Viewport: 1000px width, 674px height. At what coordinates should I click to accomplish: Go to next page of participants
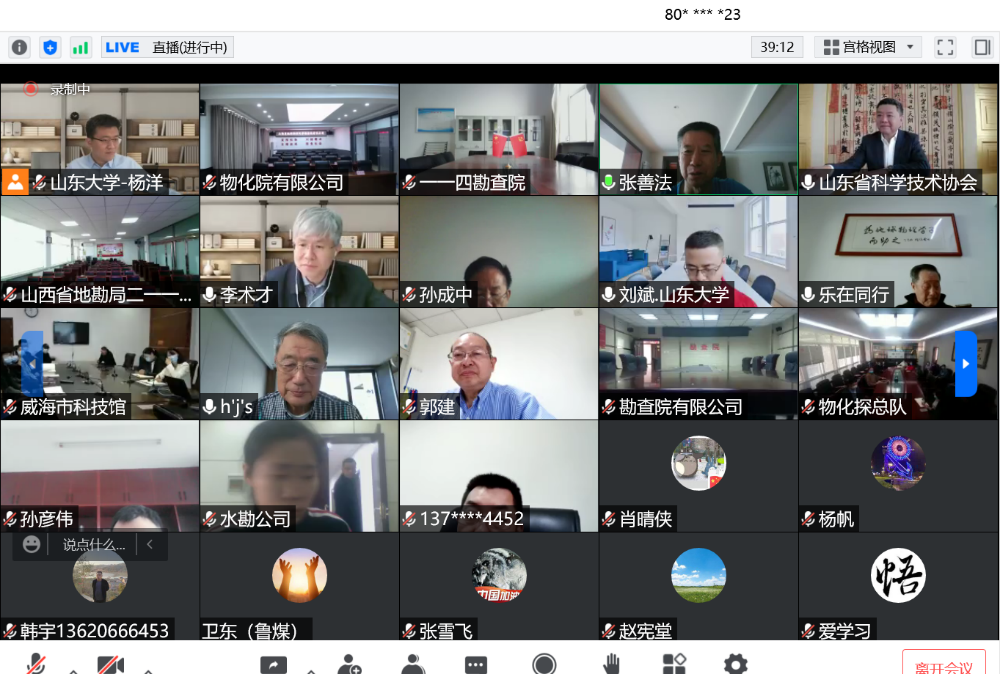tap(965, 363)
